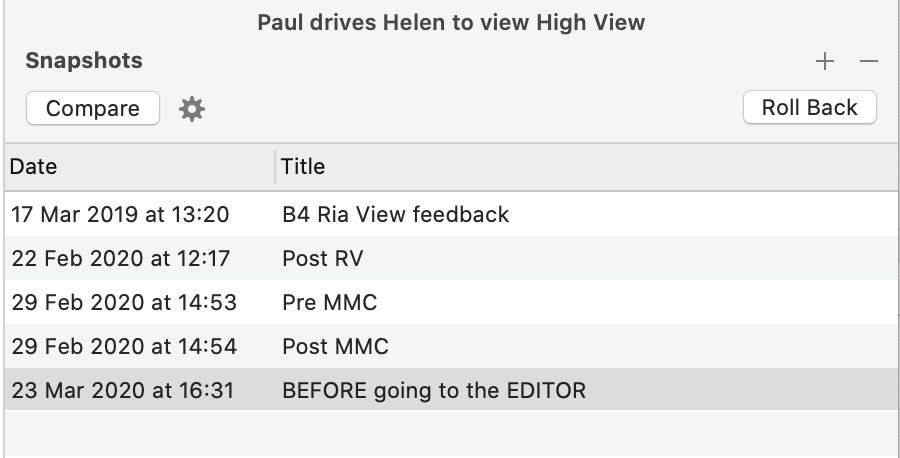This screenshot has height=458, width=900.
Task: Click the 17 Mar 2019 at 13:20 date cell
Action: point(120,214)
